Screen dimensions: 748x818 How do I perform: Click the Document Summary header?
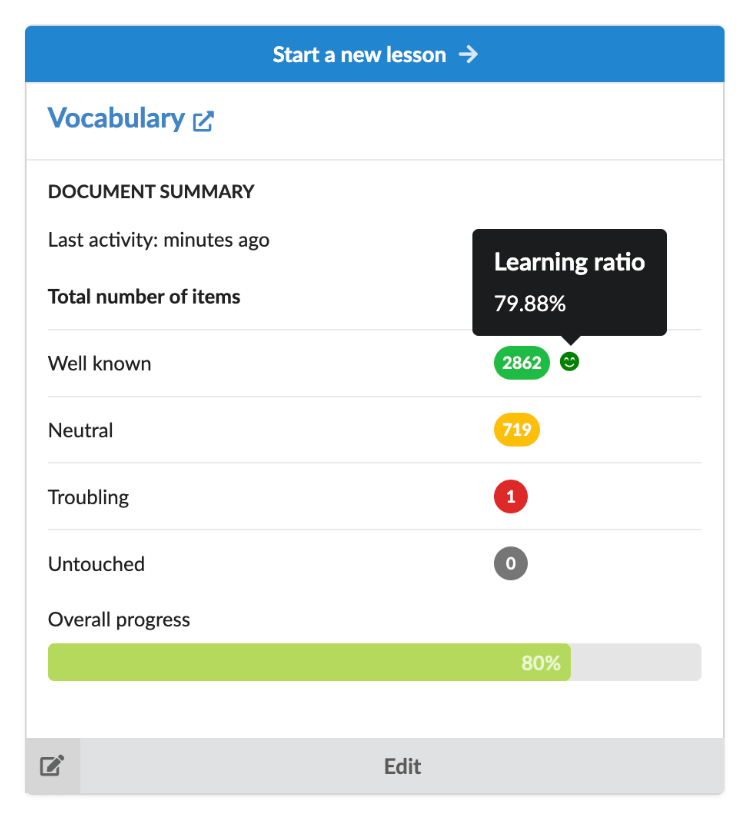pos(151,191)
